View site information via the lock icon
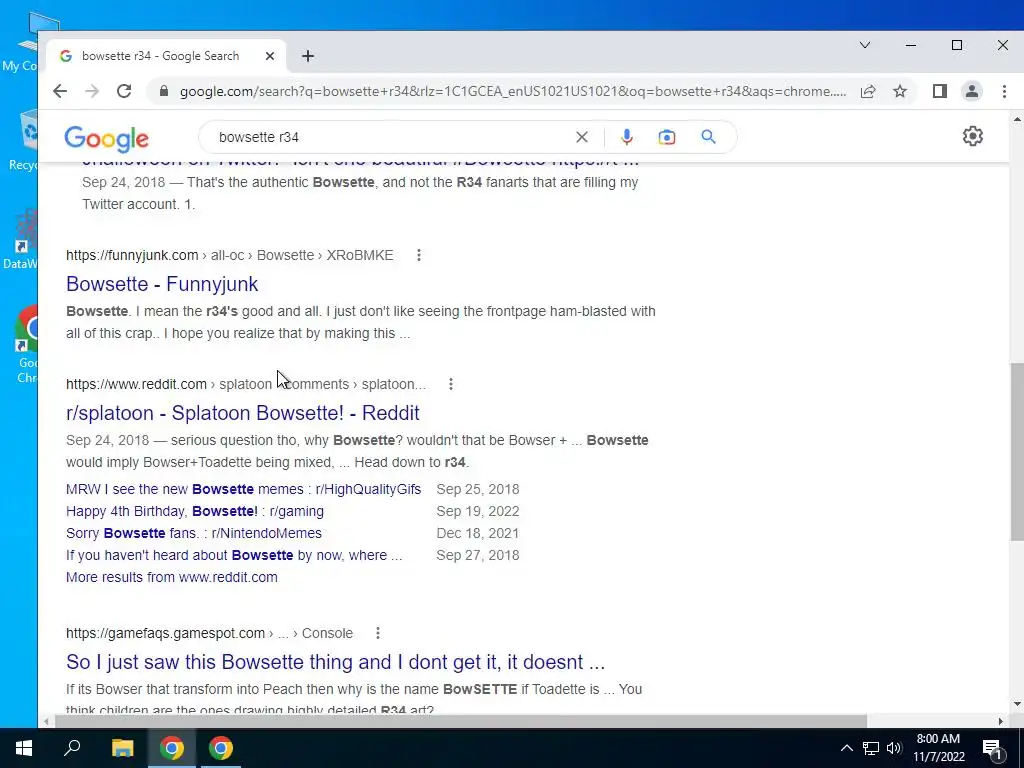Image resolution: width=1024 pixels, height=768 pixels. tap(164, 91)
